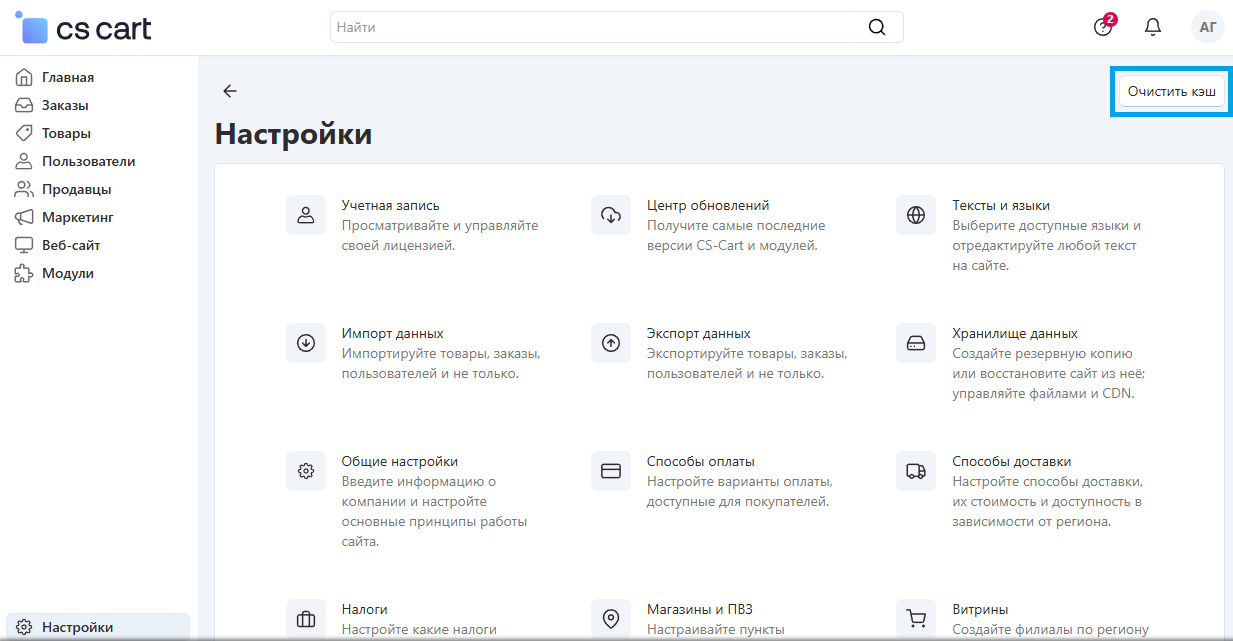Open the Общие настройки link

399,461
